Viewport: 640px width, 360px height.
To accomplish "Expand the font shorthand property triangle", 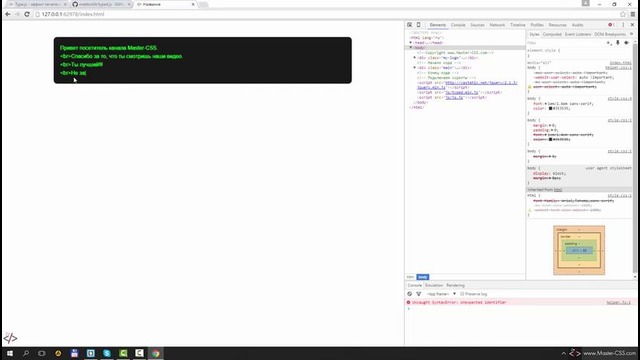I will point(546,104).
